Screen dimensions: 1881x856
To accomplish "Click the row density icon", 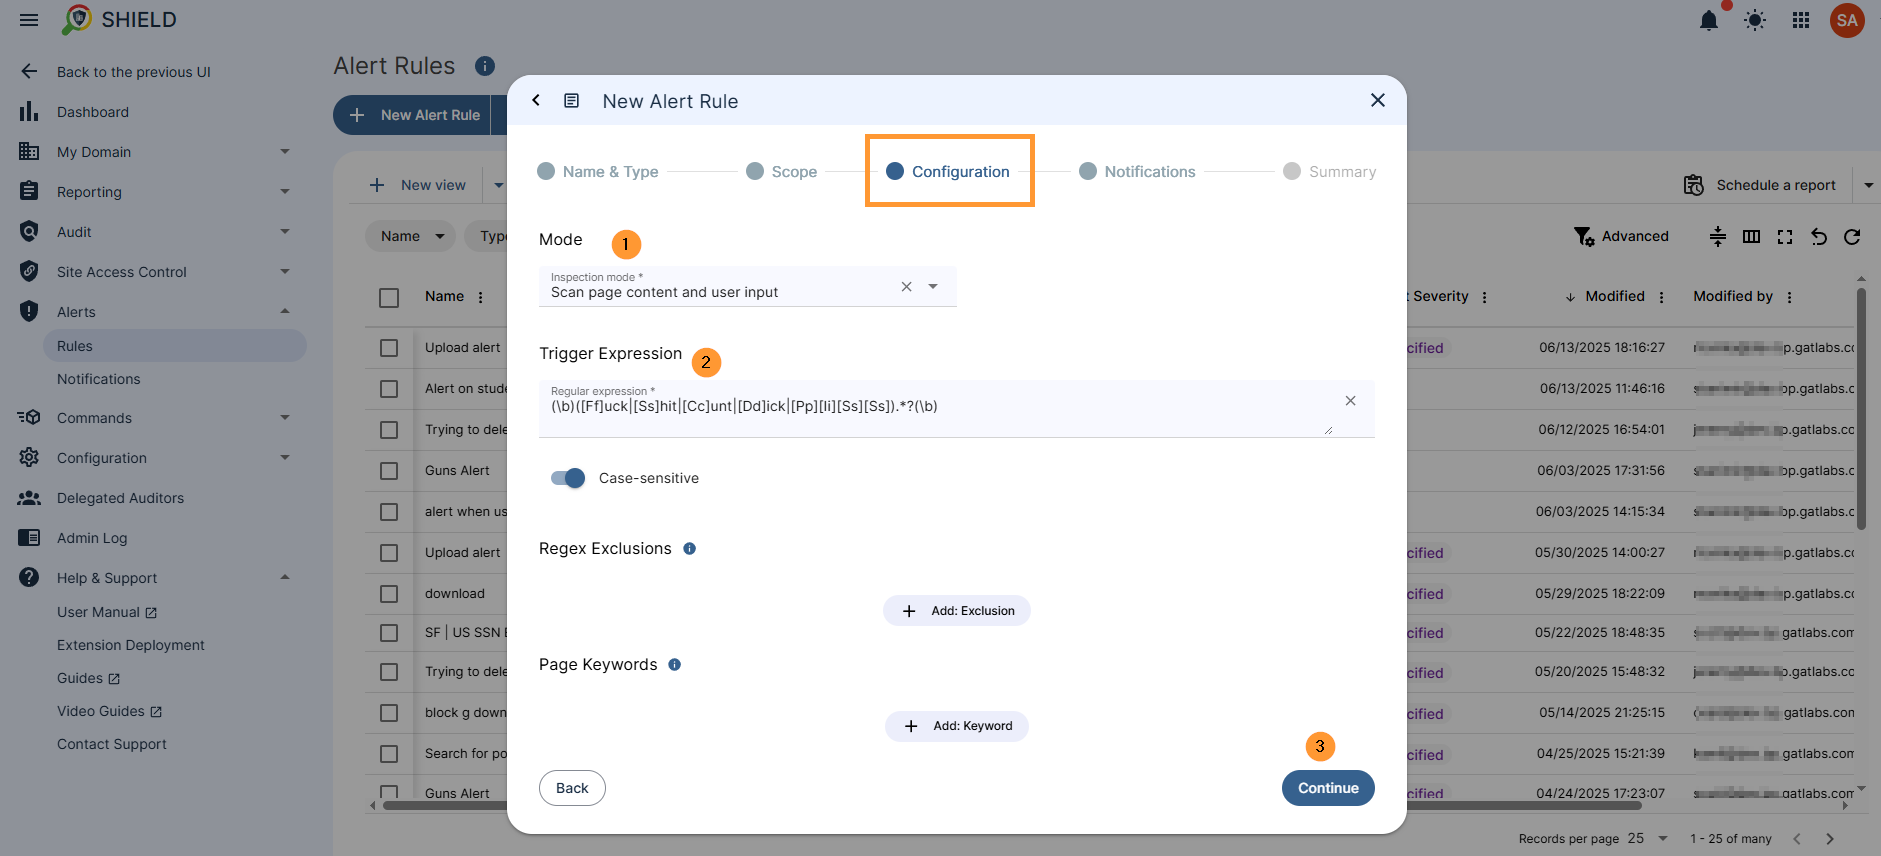I will pyautogui.click(x=1718, y=236).
